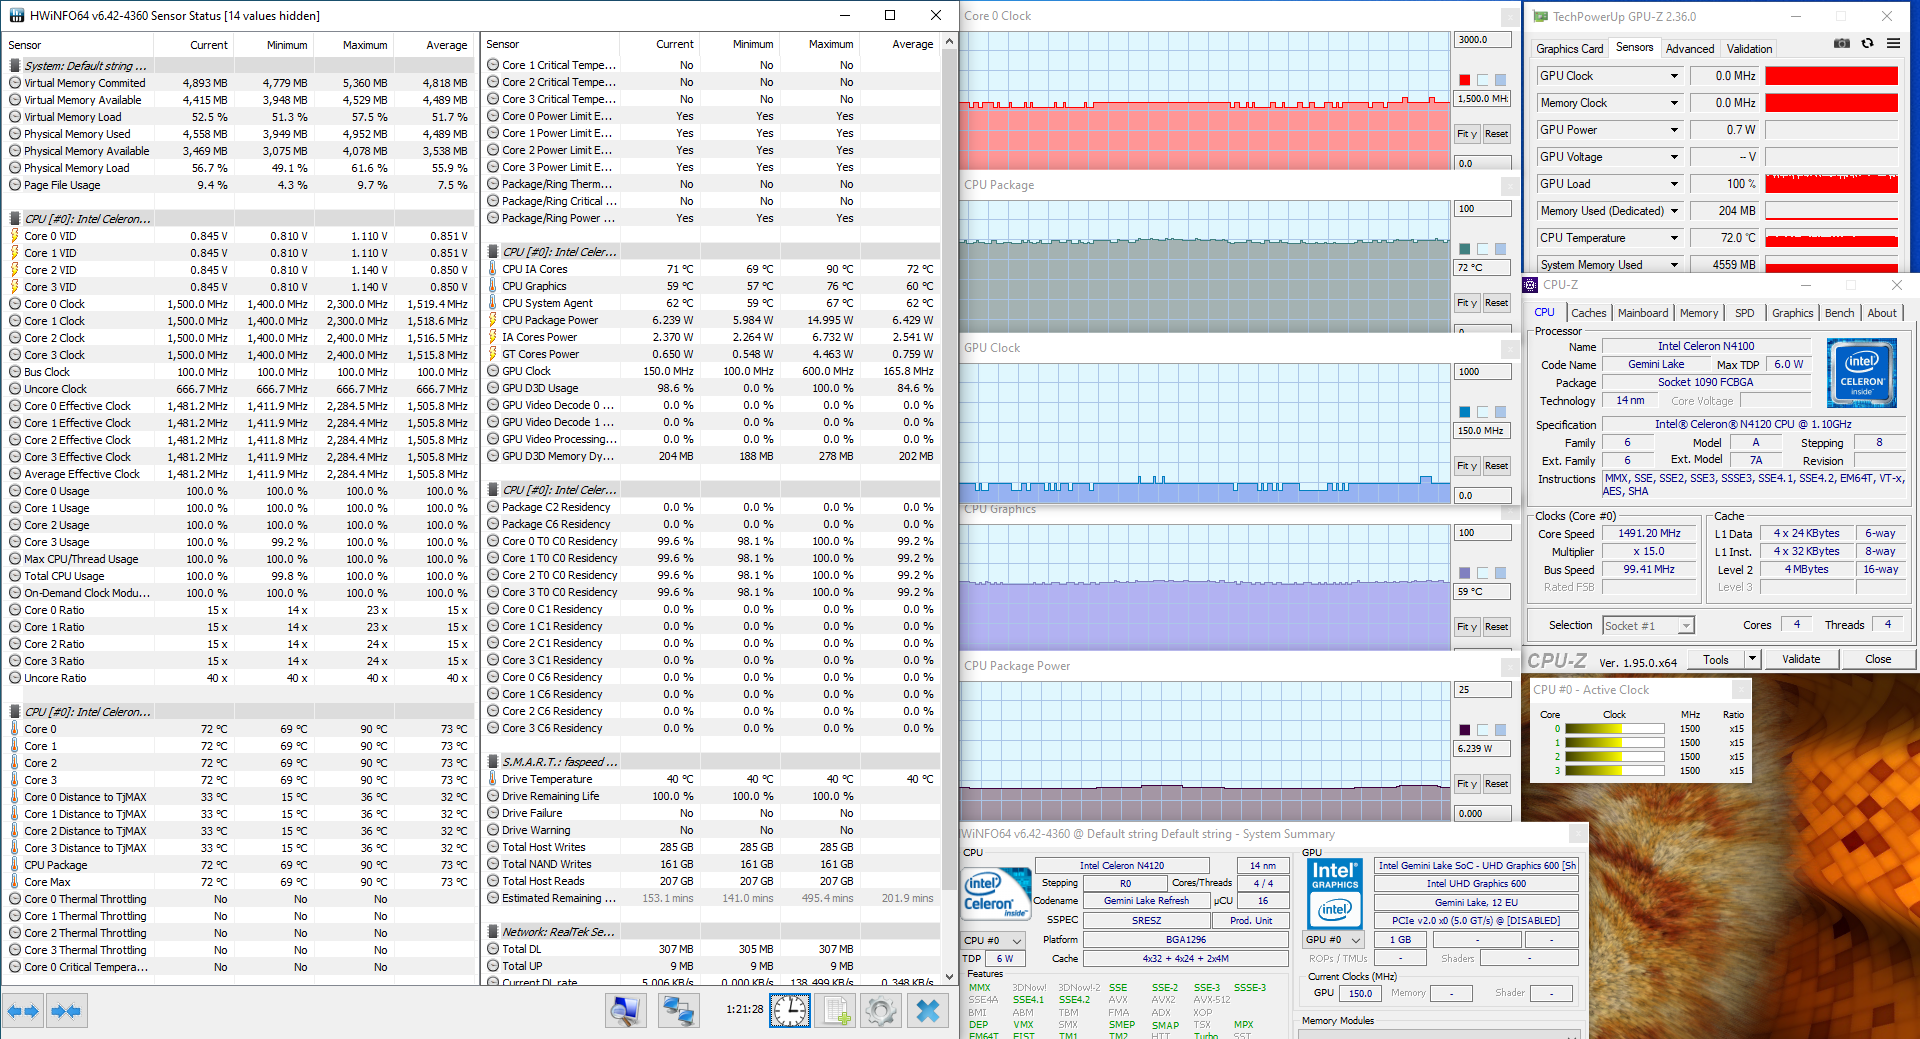Open the GPU Clock sensor dropdown in GPU-Z
The width and height of the screenshot is (1920, 1039).
coord(1674,76)
